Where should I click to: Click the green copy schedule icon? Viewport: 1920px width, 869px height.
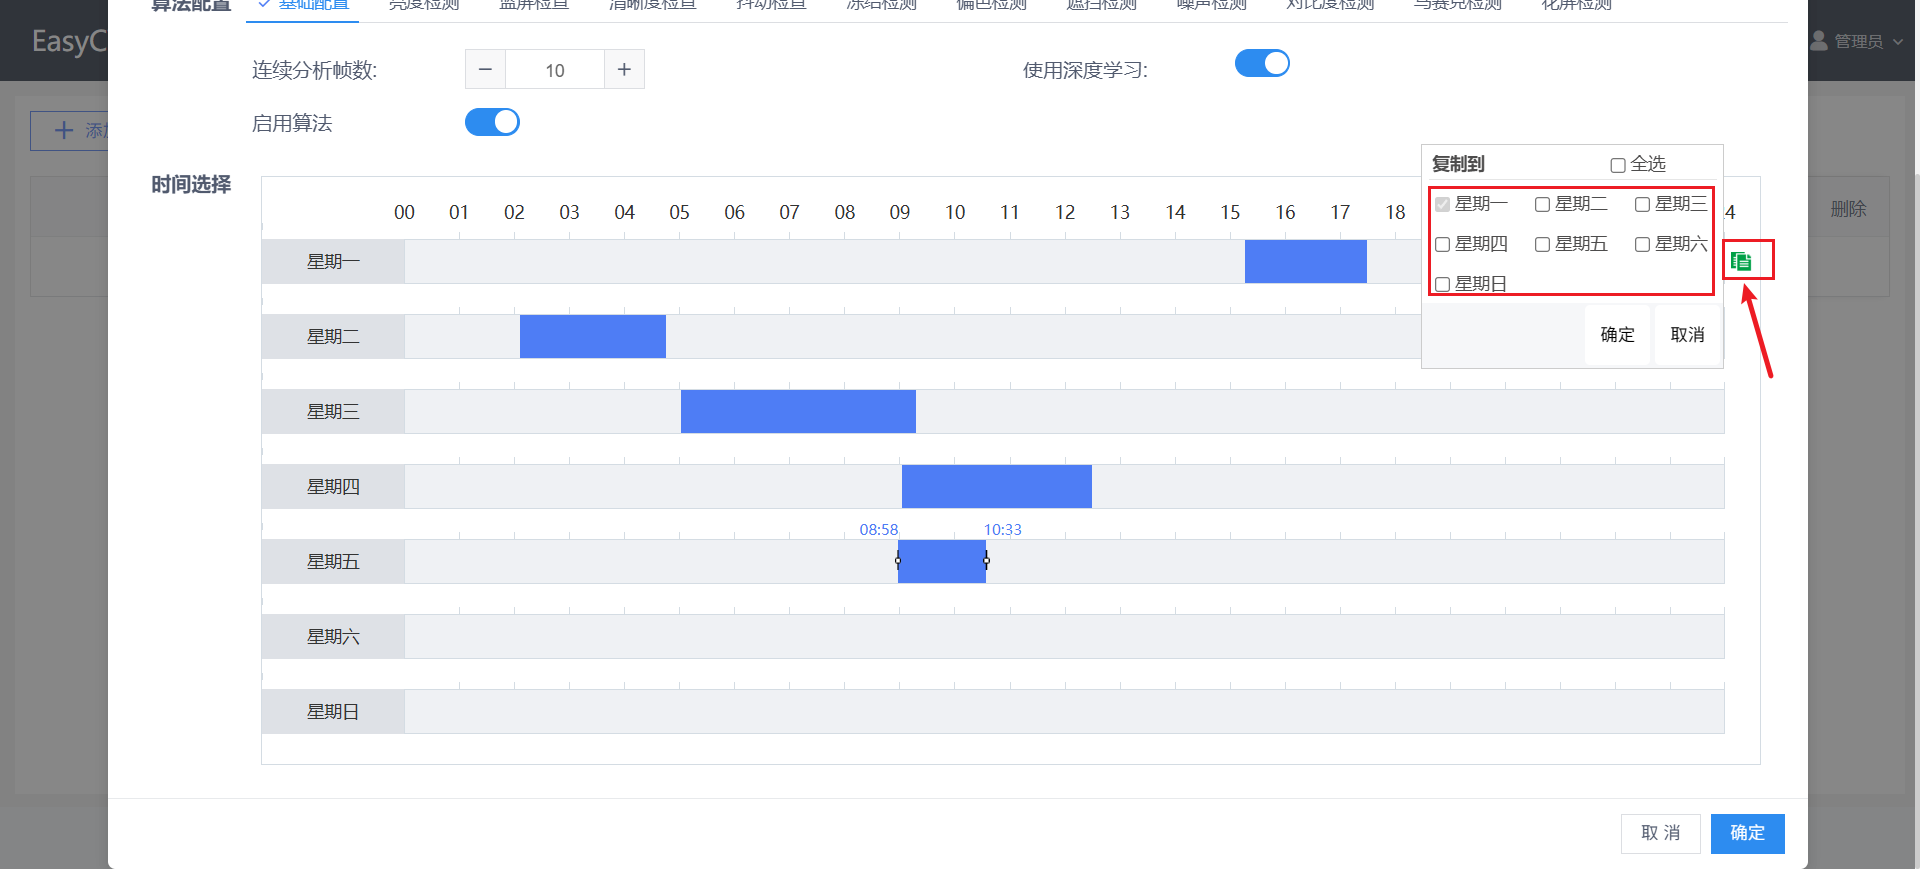pyautogui.click(x=1741, y=261)
